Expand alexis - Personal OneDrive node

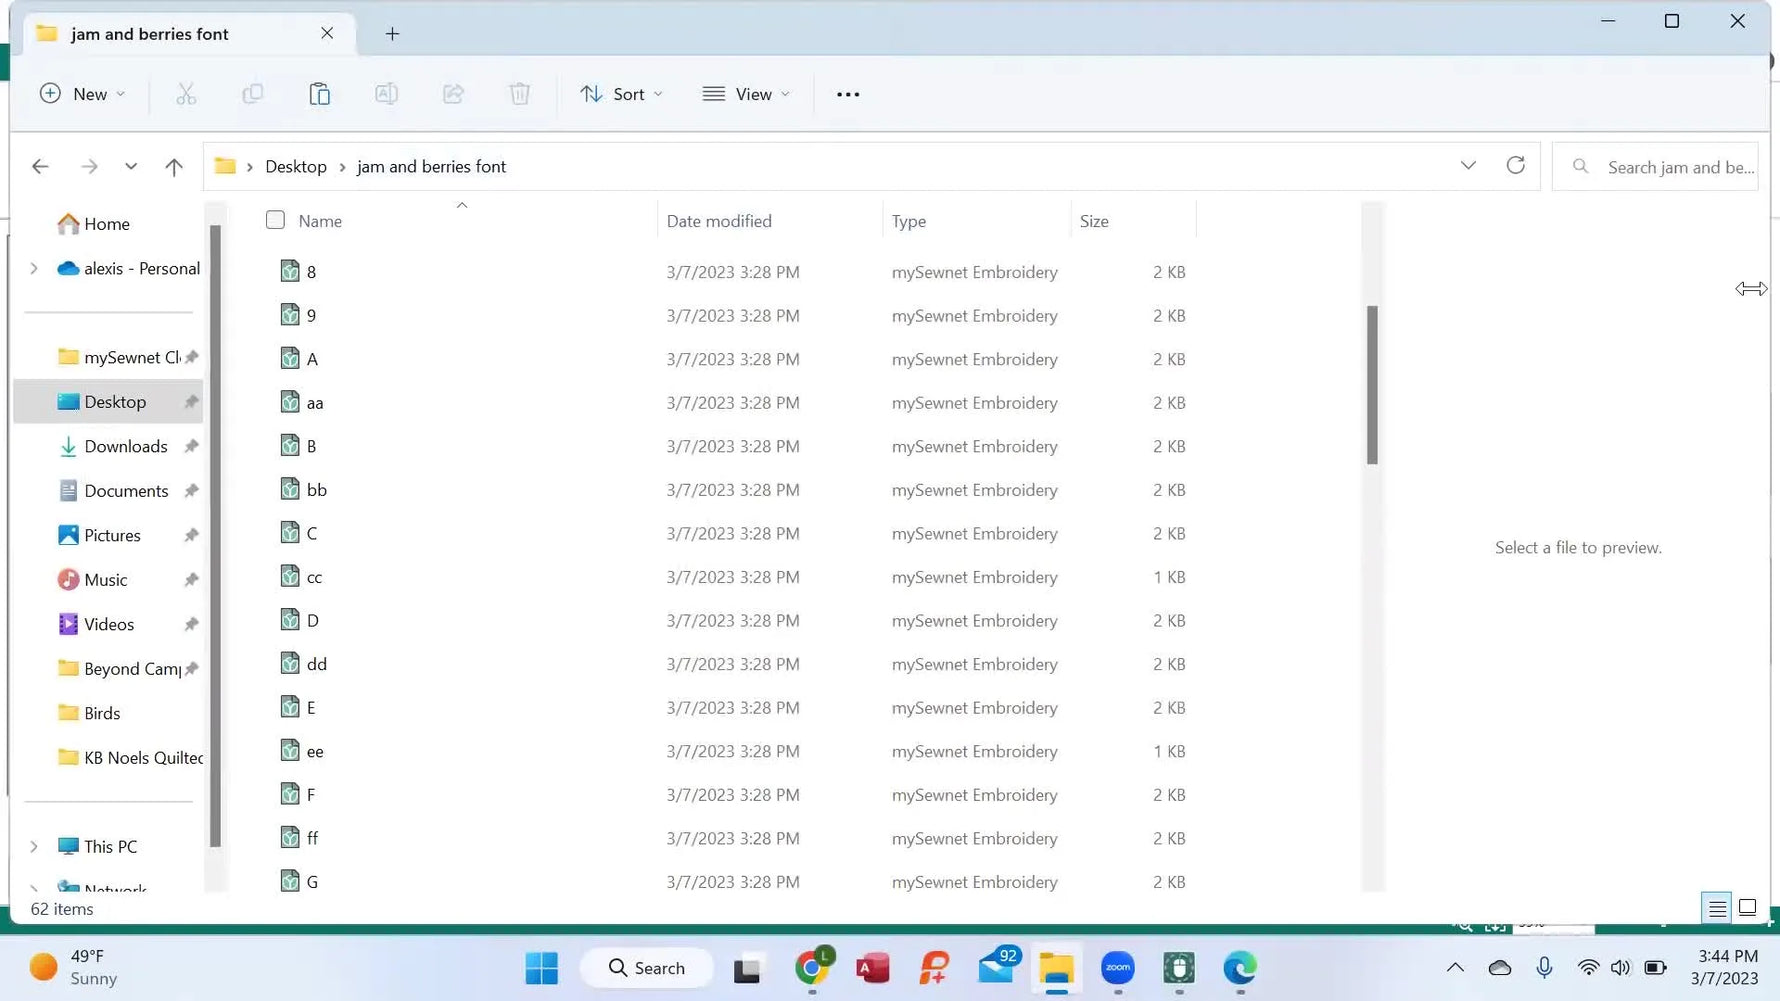click(x=34, y=268)
